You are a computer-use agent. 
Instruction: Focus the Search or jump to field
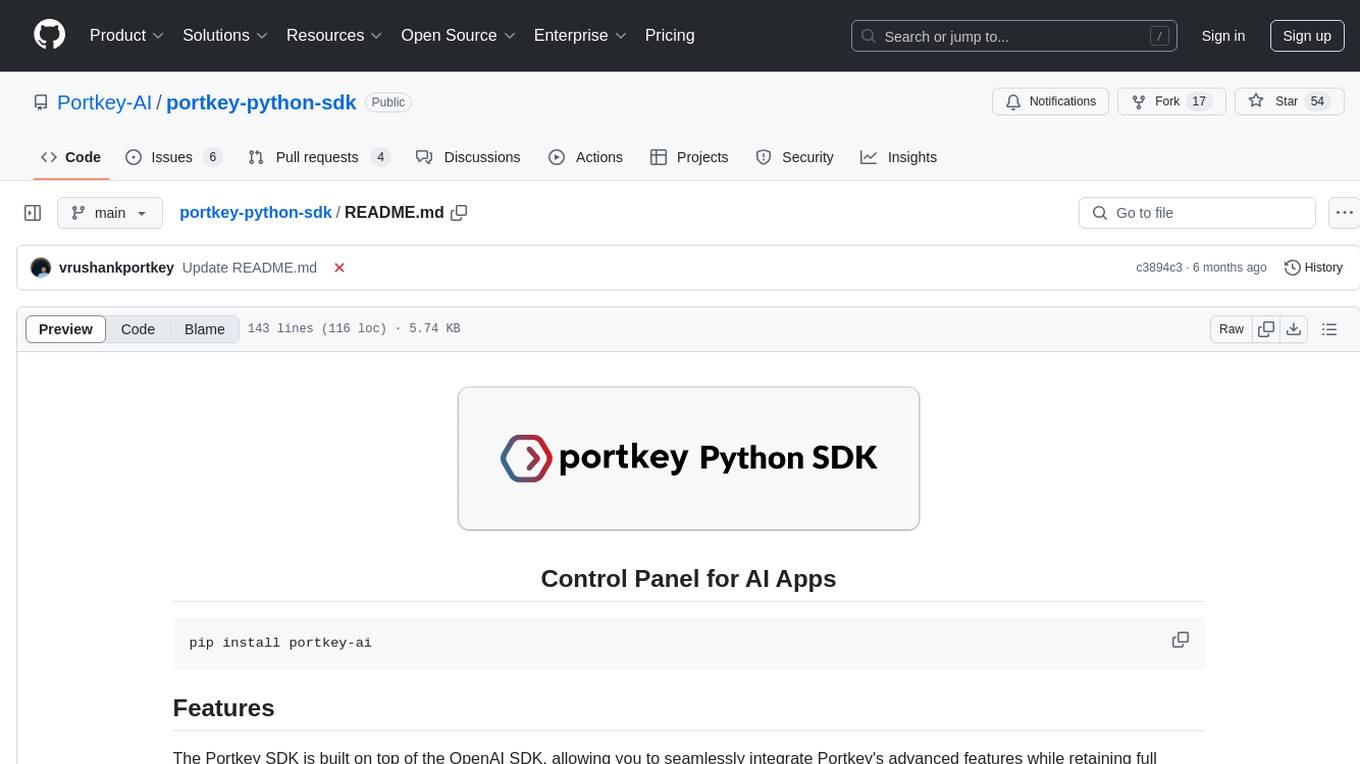[1016, 36]
